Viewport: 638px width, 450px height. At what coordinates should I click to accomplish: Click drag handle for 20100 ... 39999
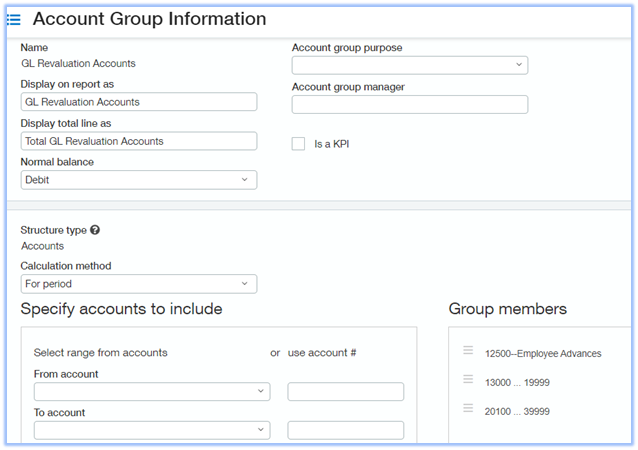(468, 409)
